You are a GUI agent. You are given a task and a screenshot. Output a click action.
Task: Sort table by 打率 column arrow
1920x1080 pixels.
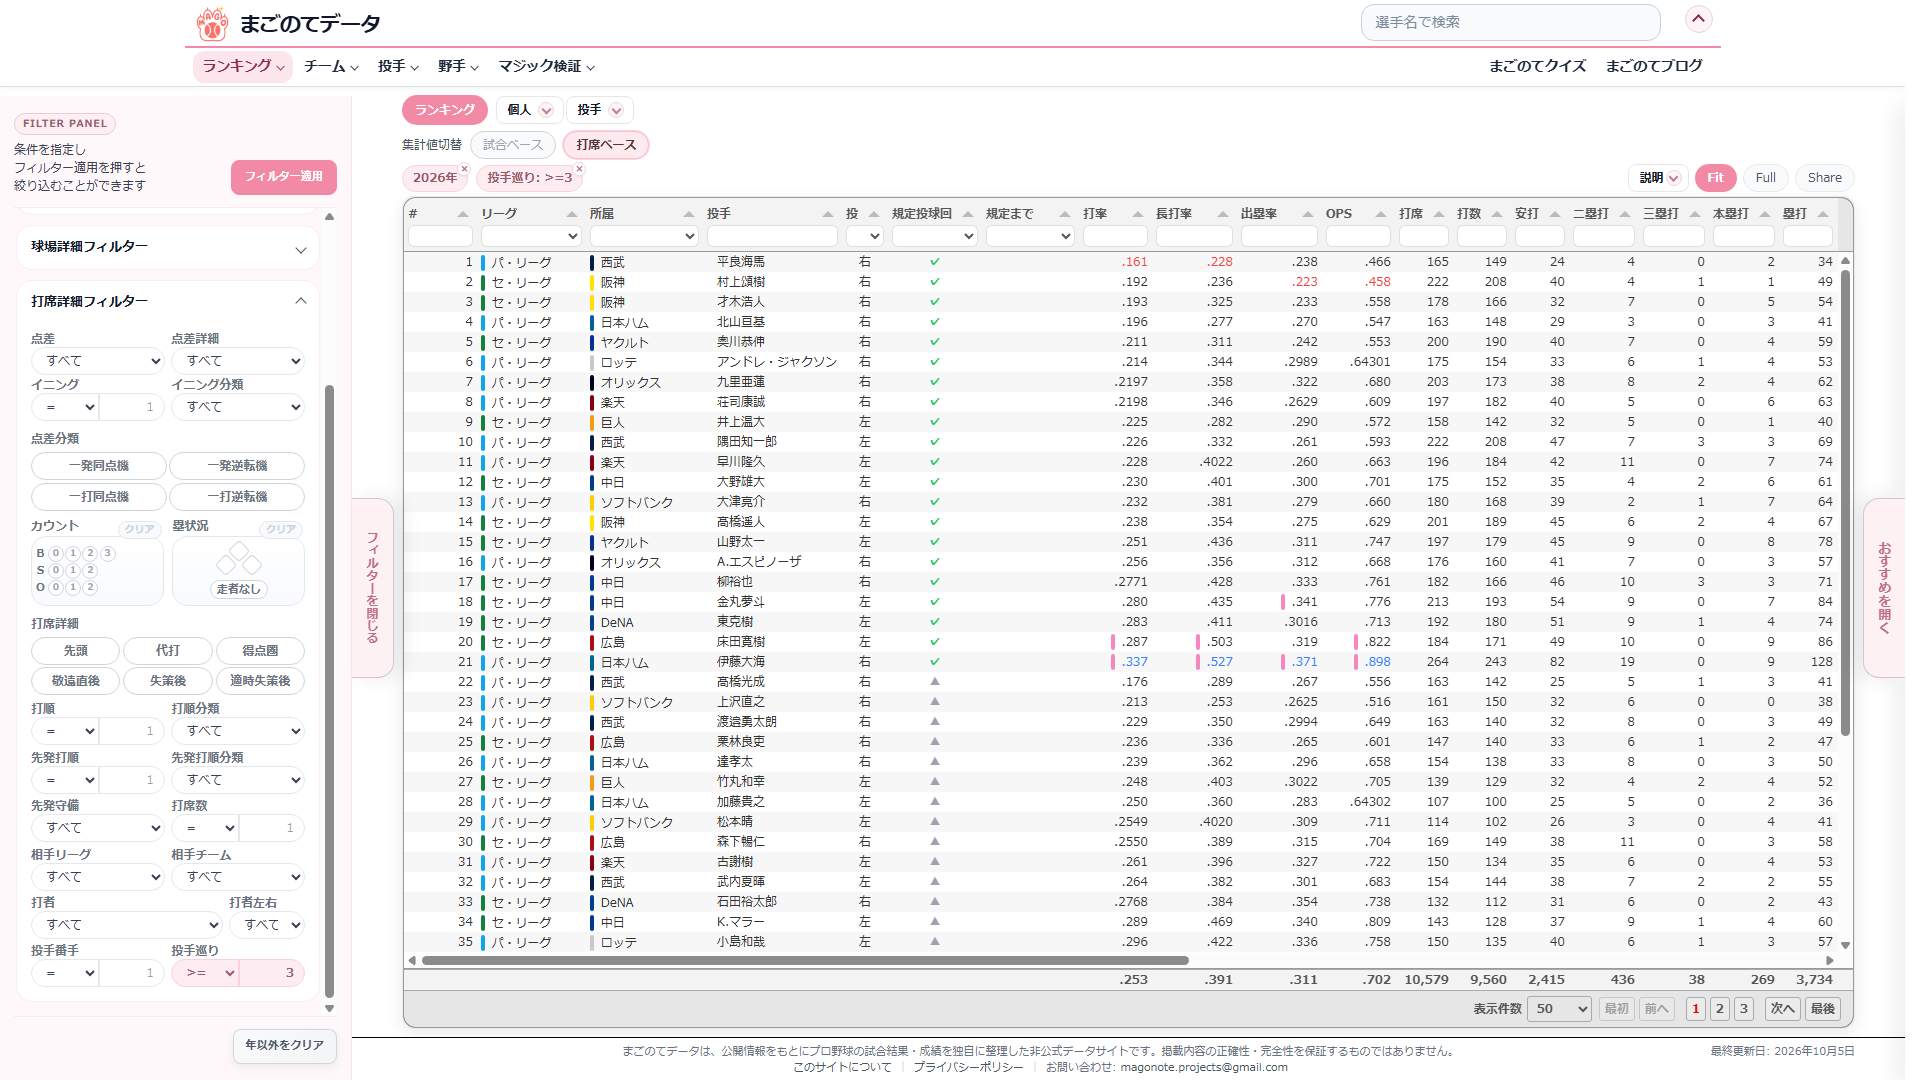pos(1138,214)
